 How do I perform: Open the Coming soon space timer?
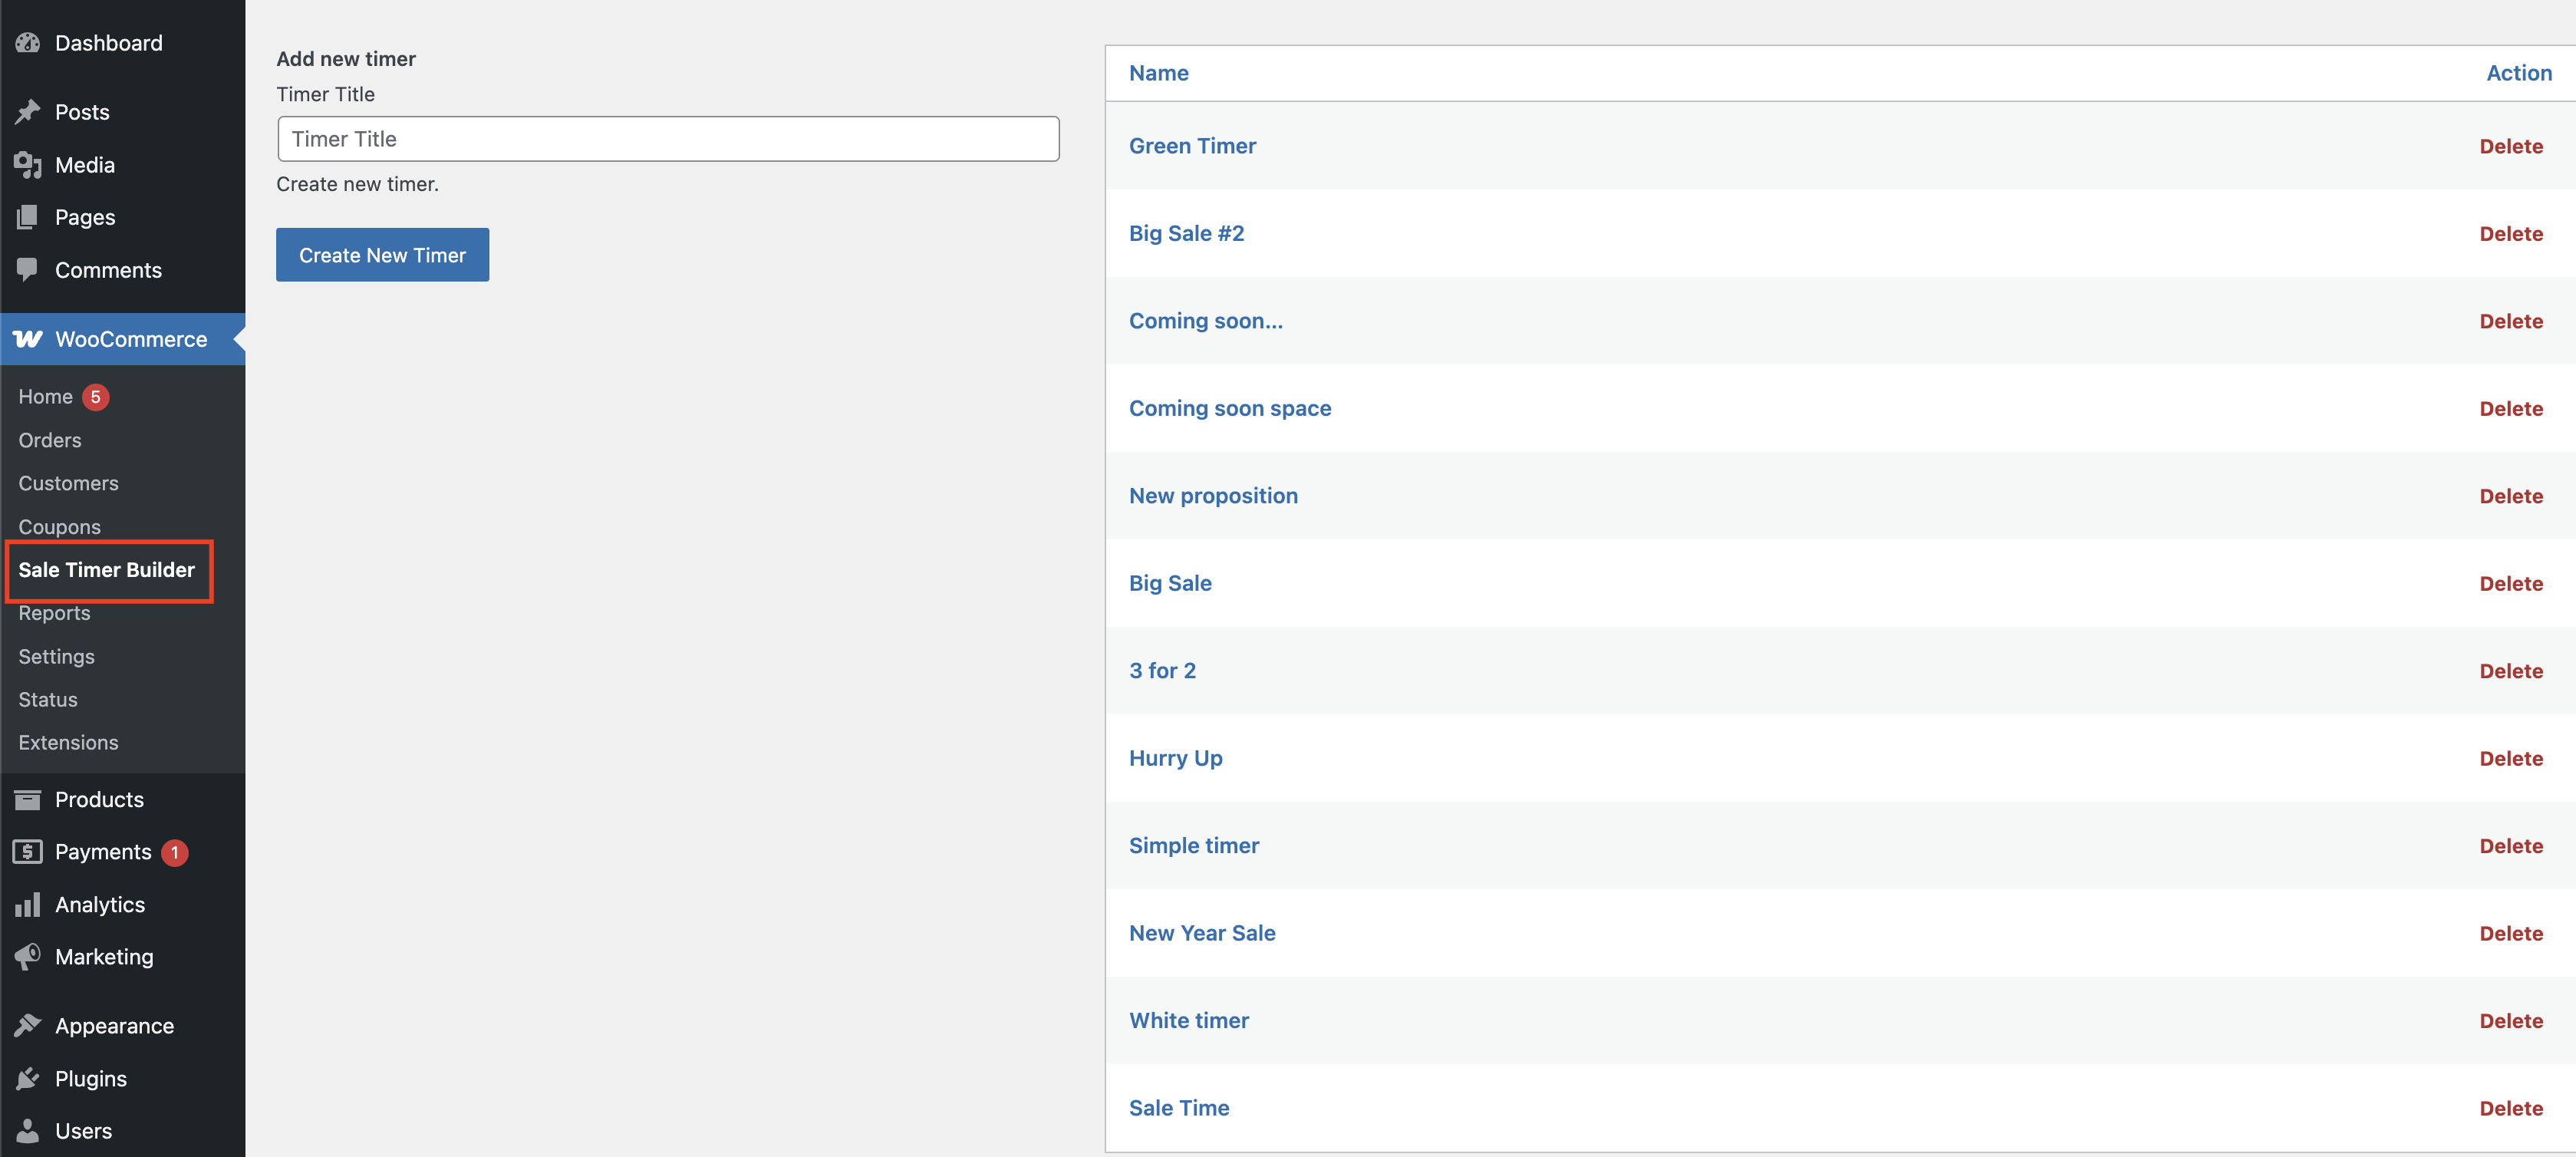1230,408
